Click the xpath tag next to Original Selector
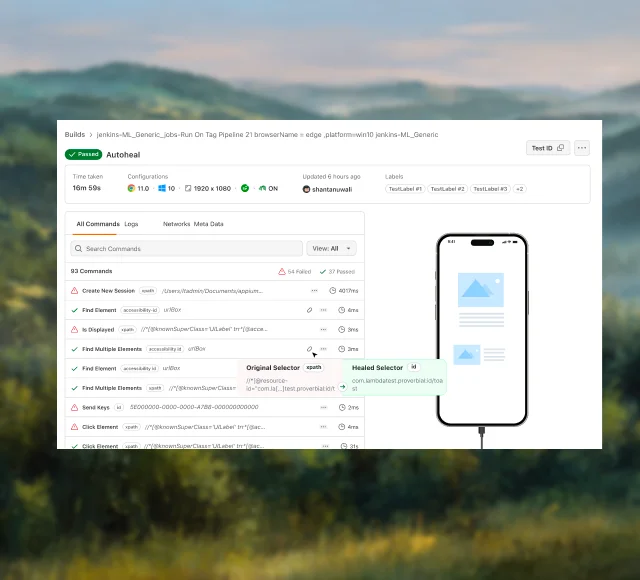Viewport: 640px width, 580px height. [x=313, y=367]
